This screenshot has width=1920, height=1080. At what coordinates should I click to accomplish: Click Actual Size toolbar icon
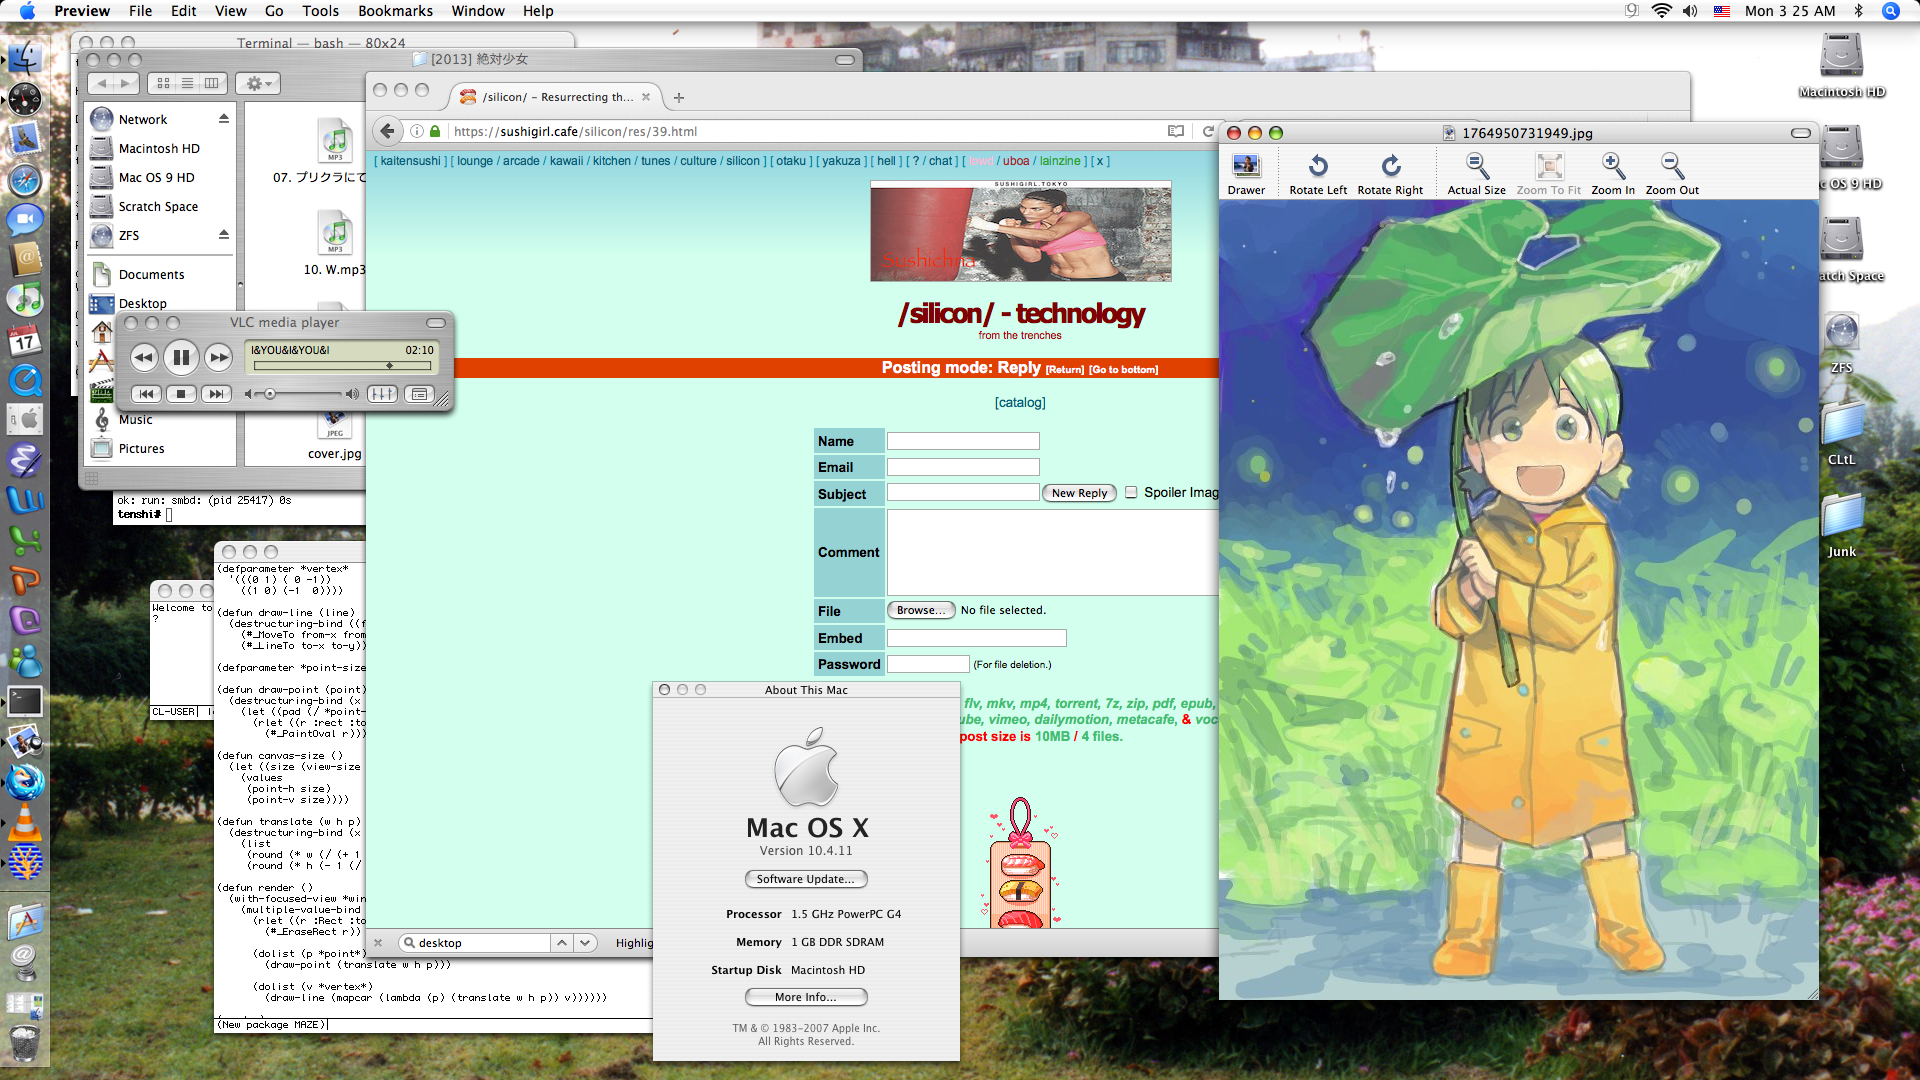click(x=1476, y=173)
